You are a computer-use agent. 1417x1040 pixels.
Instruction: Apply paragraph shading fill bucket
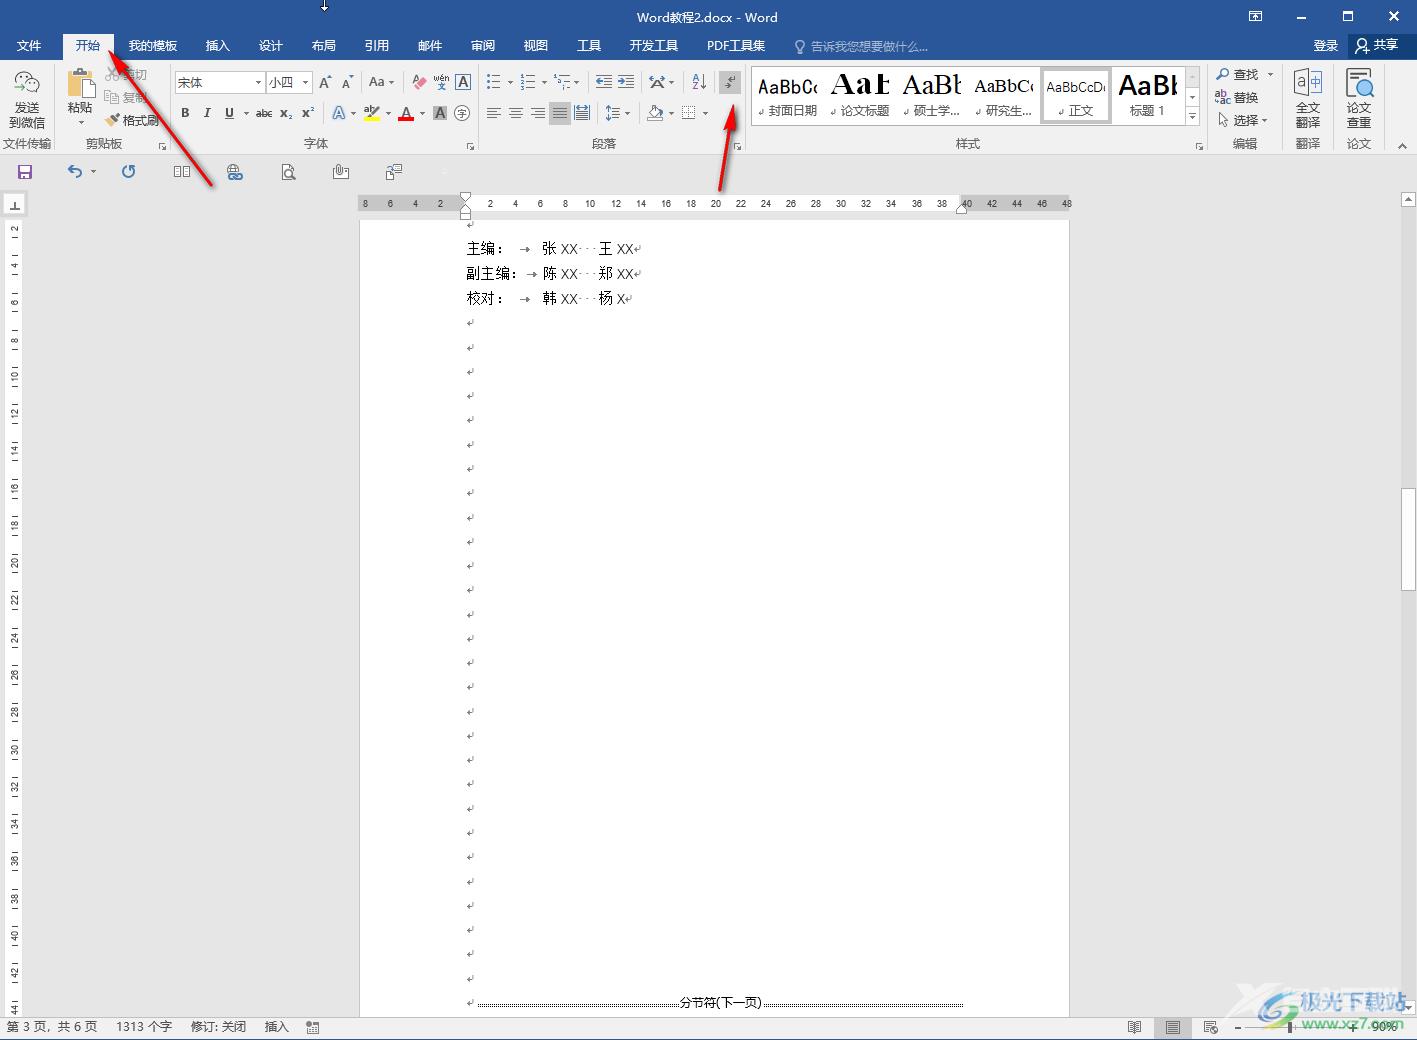tap(655, 113)
